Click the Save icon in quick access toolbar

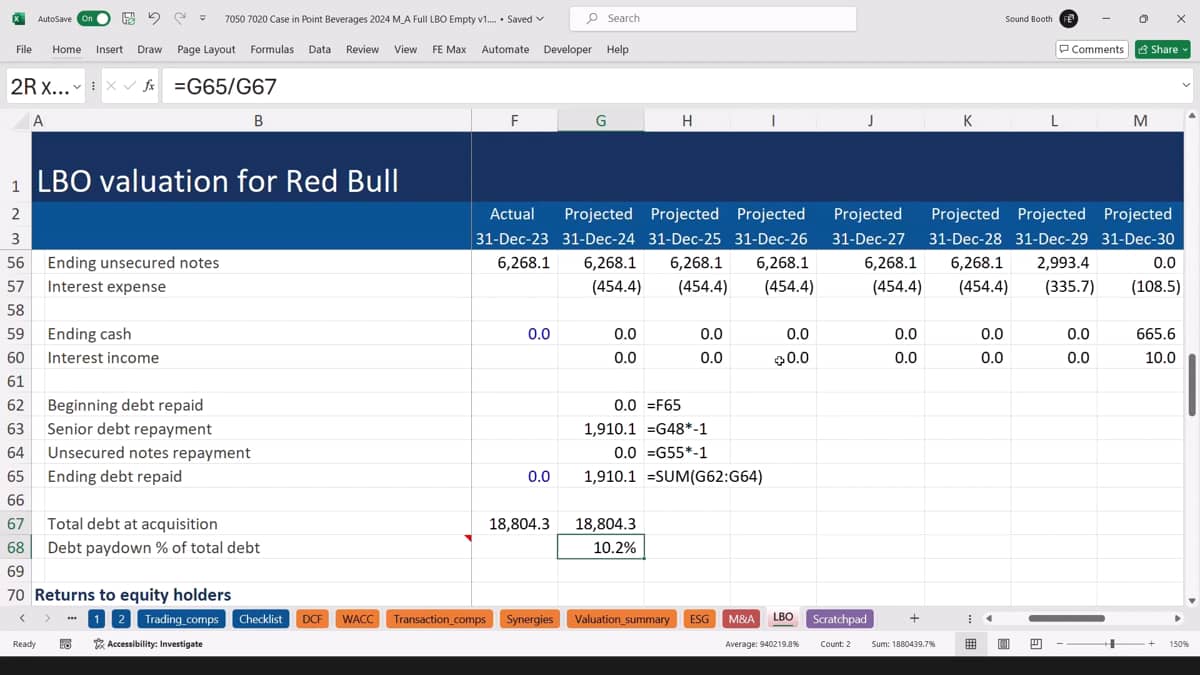[x=128, y=18]
